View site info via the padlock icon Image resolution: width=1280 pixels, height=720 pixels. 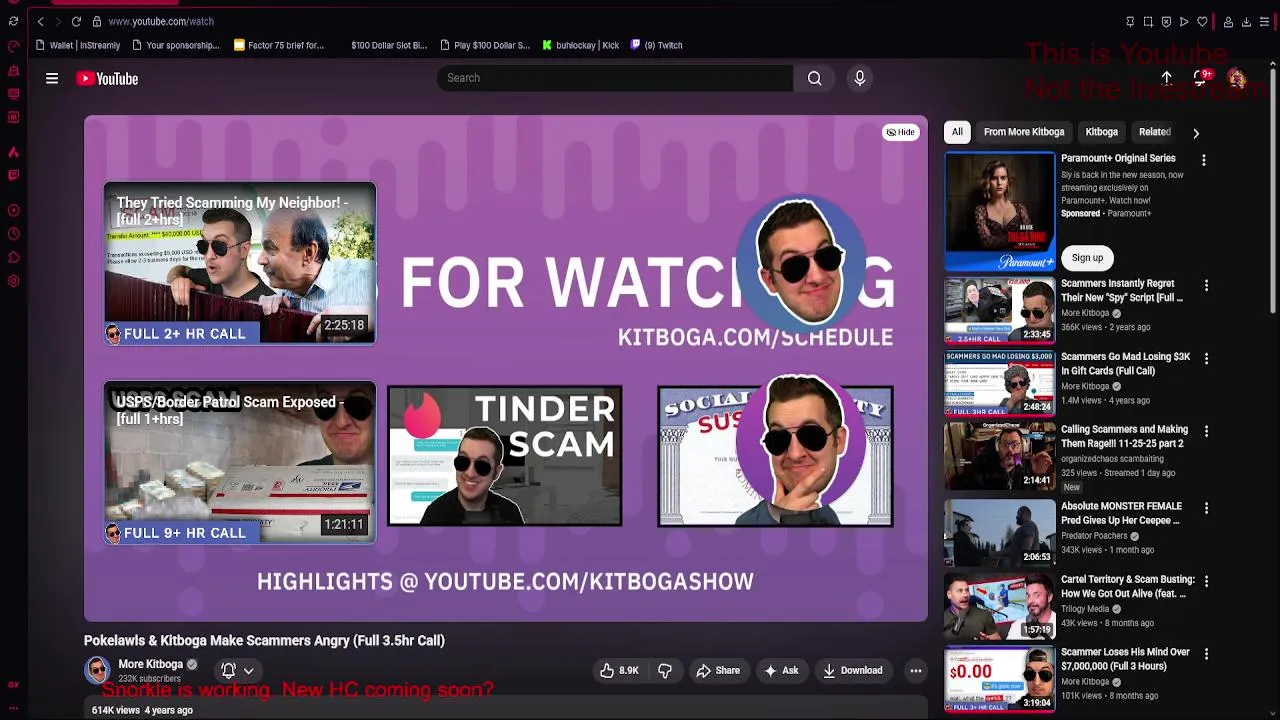[96, 21]
